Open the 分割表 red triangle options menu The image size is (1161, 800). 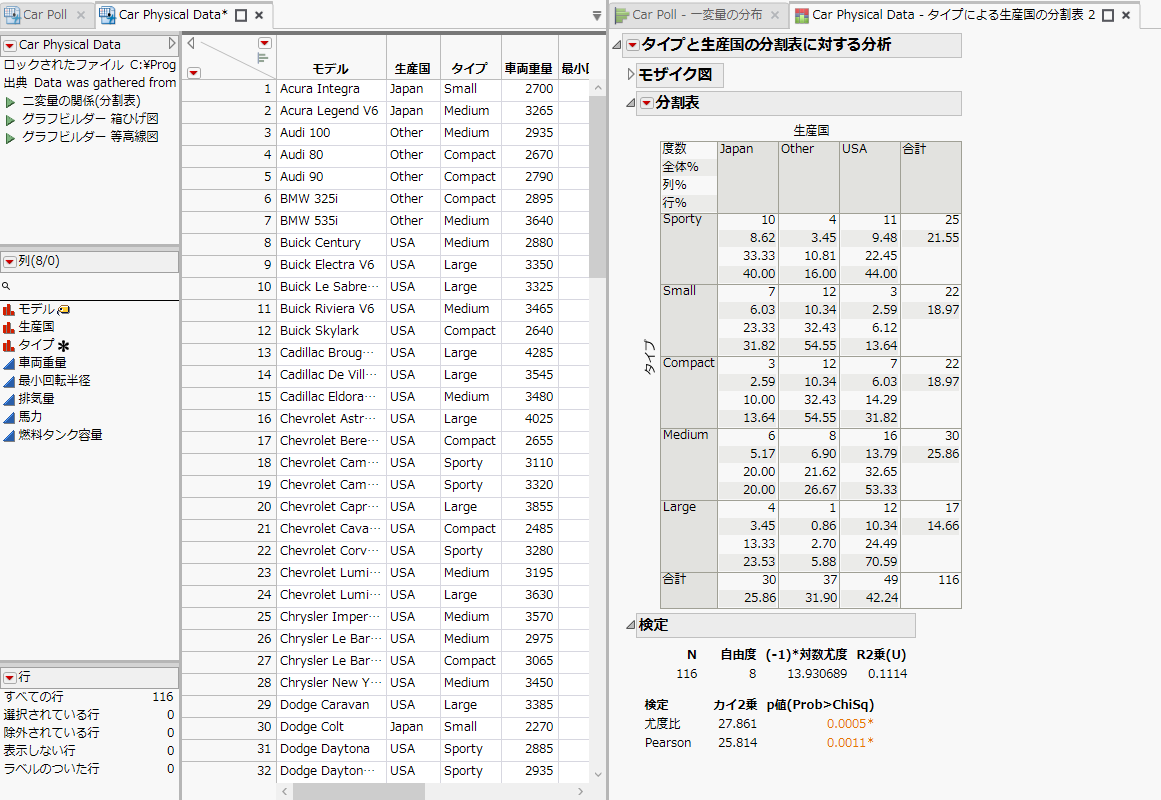tap(646, 103)
